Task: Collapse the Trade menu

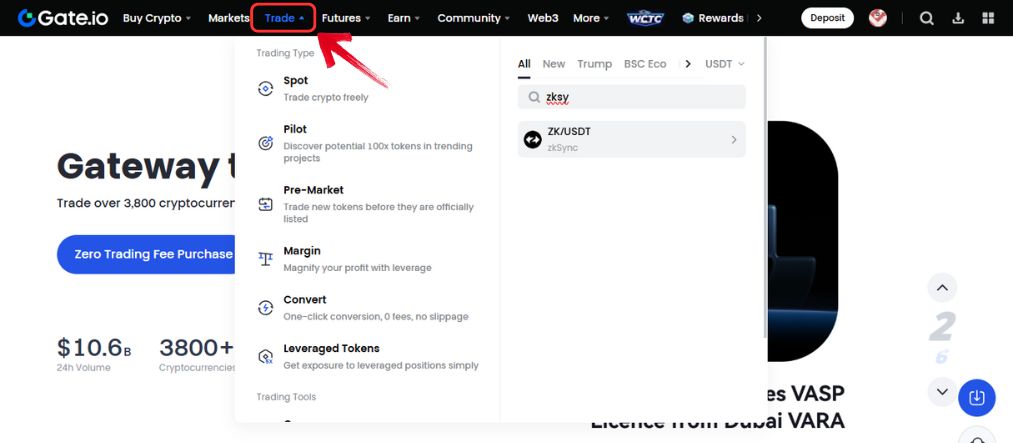Action: click(284, 18)
